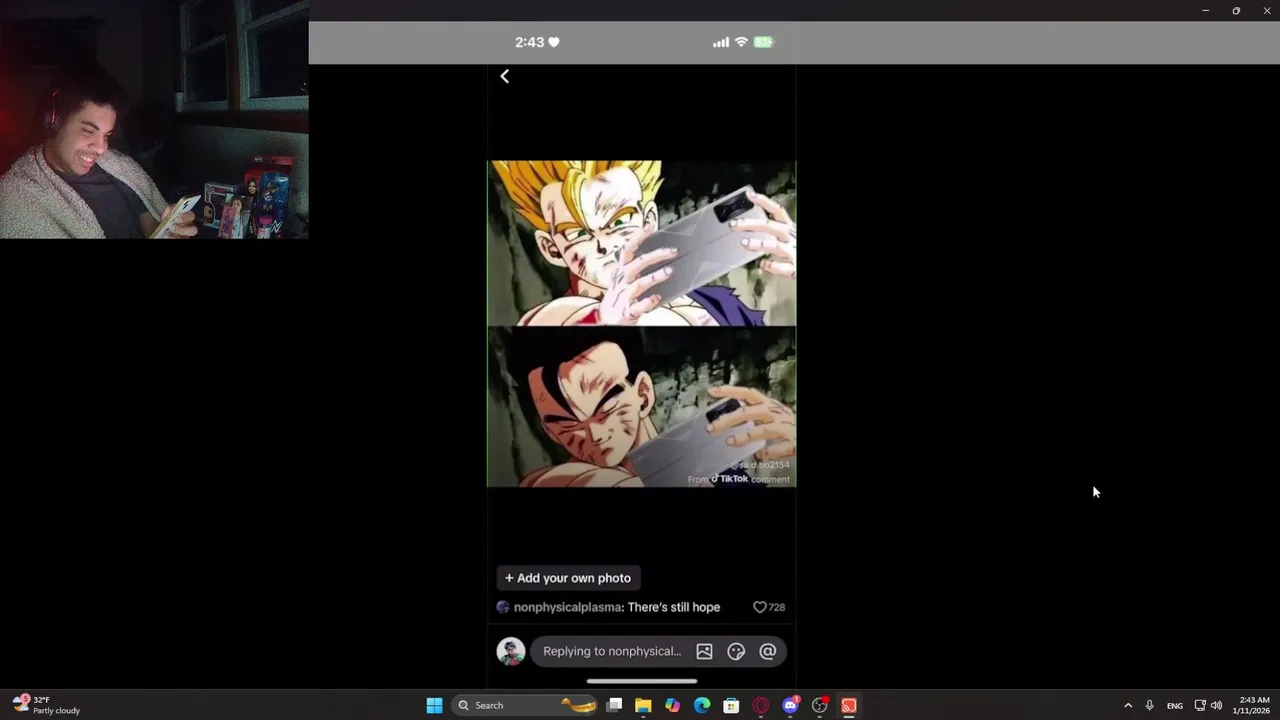1280x720 pixels.
Task: Click the phone home indicator bar
Action: 641,681
